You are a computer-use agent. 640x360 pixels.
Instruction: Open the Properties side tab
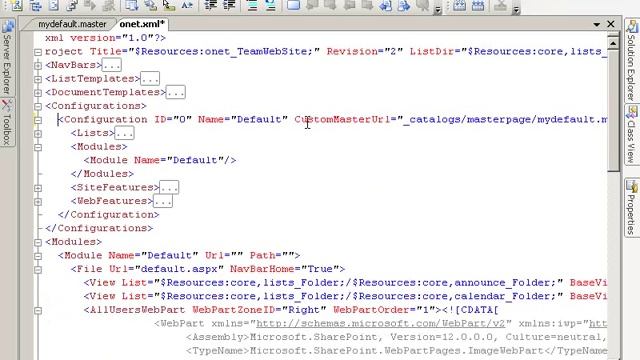[632, 207]
